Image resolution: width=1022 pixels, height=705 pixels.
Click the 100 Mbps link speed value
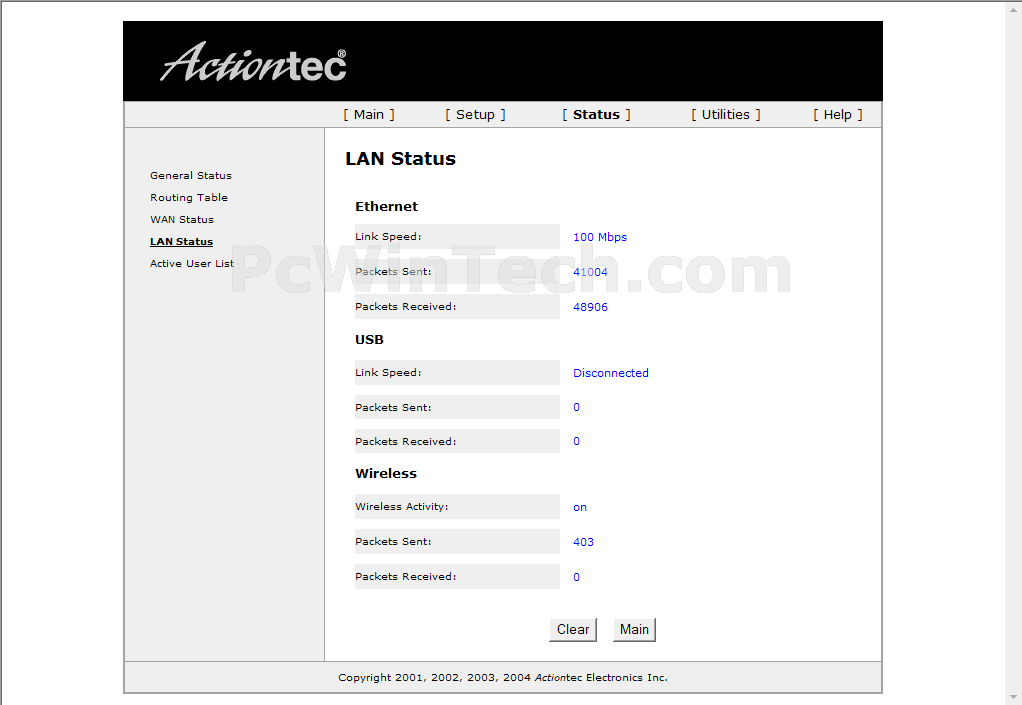click(600, 237)
